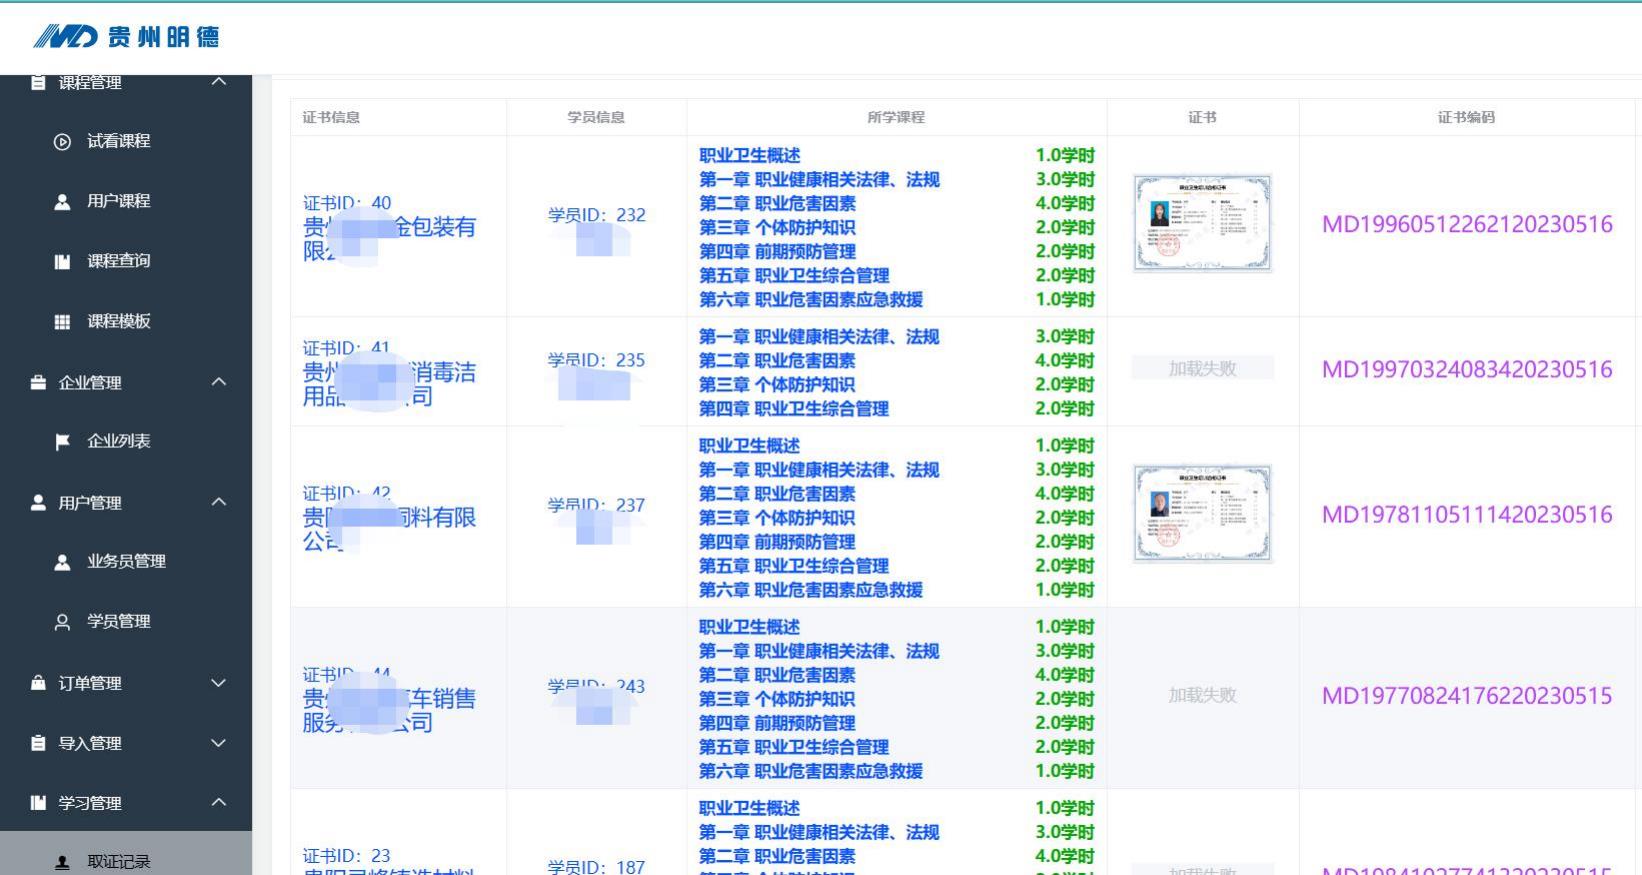This screenshot has width=1642, height=875.
Task: Go to 业务员管理 page
Action: (126, 561)
